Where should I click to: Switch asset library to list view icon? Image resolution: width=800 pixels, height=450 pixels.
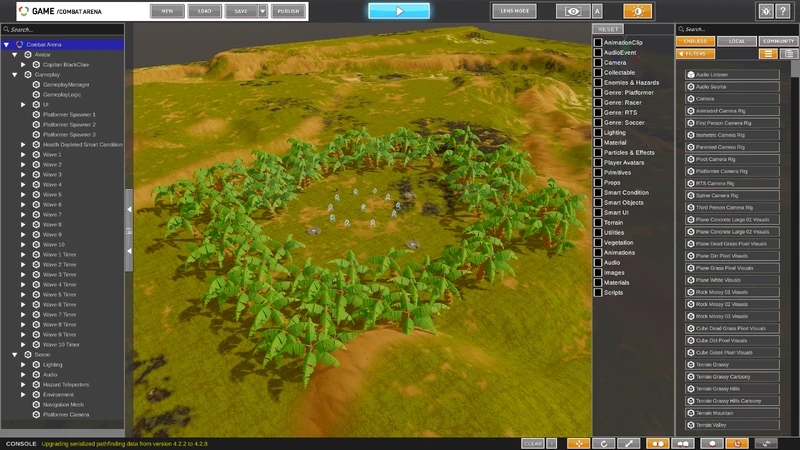pos(768,54)
